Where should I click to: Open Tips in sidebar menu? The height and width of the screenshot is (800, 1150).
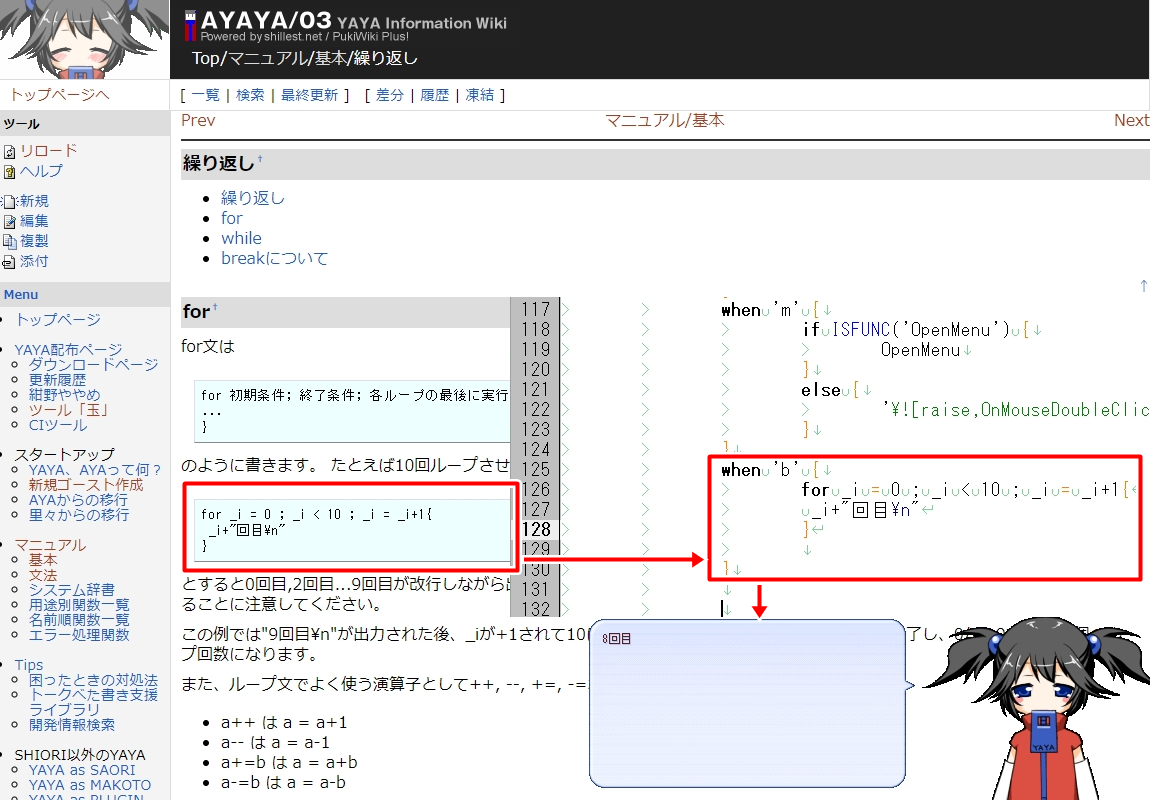coord(29,665)
